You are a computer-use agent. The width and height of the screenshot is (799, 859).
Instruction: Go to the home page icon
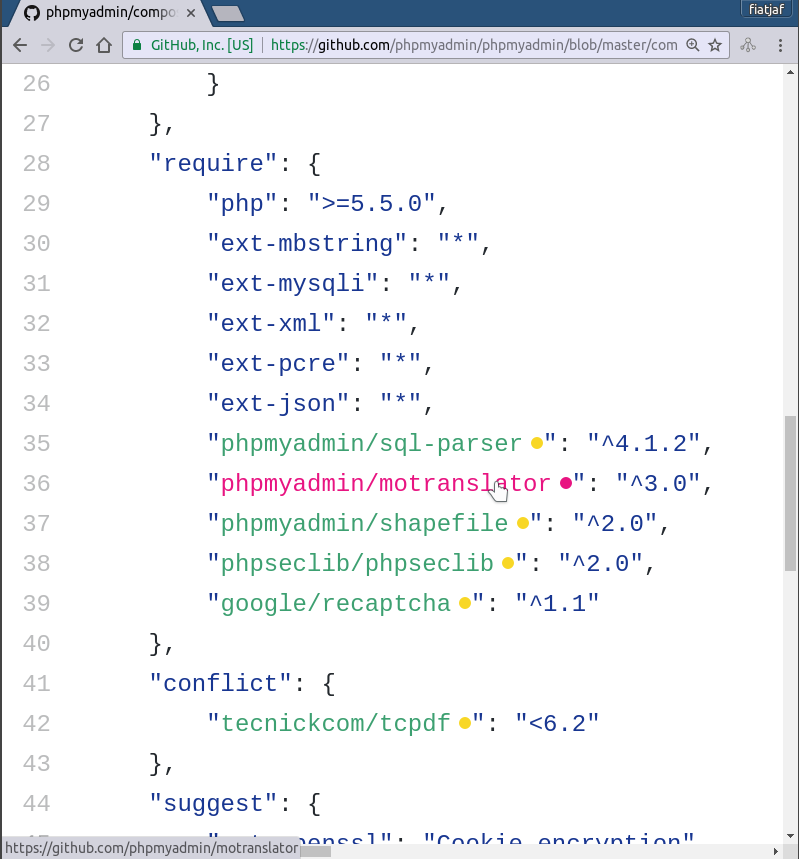tap(104, 45)
